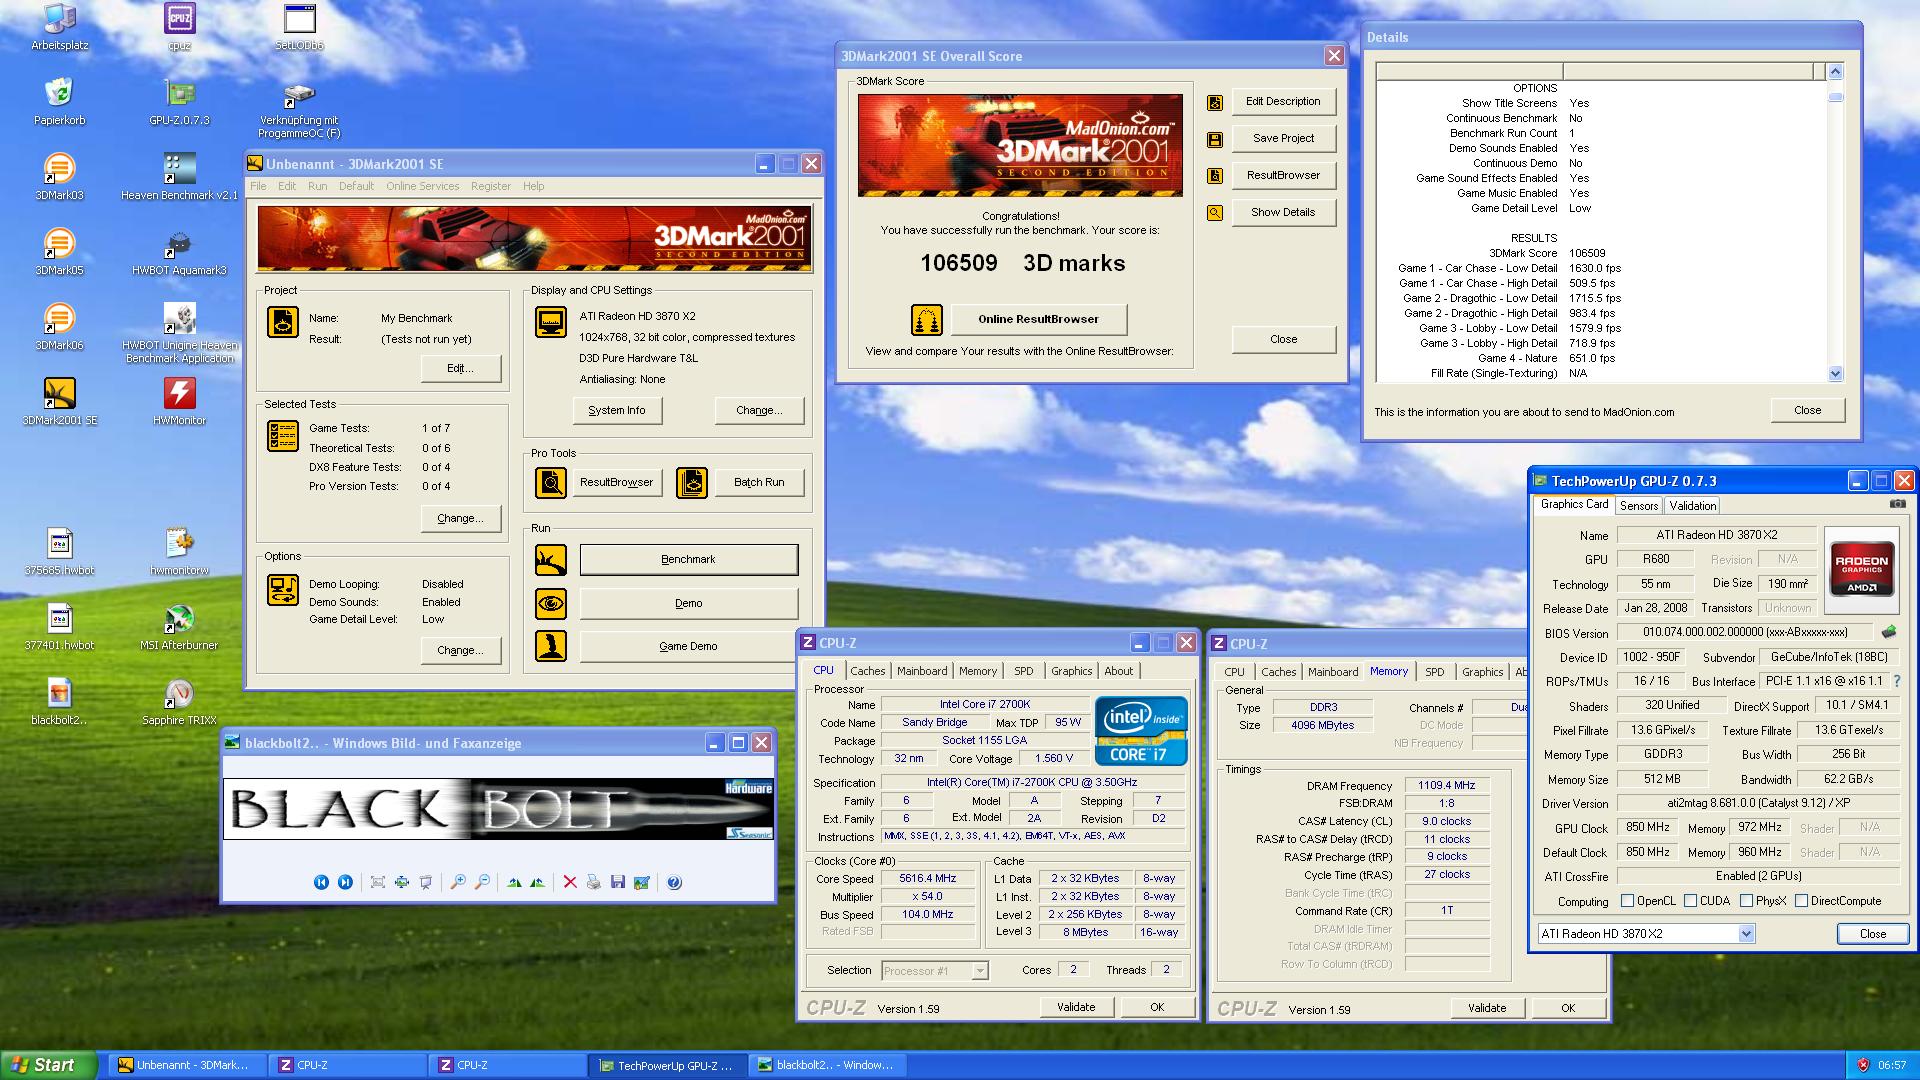Switch to the Validation tab in GPU-Z
Screen dimensions: 1920x1080
point(1692,506)
